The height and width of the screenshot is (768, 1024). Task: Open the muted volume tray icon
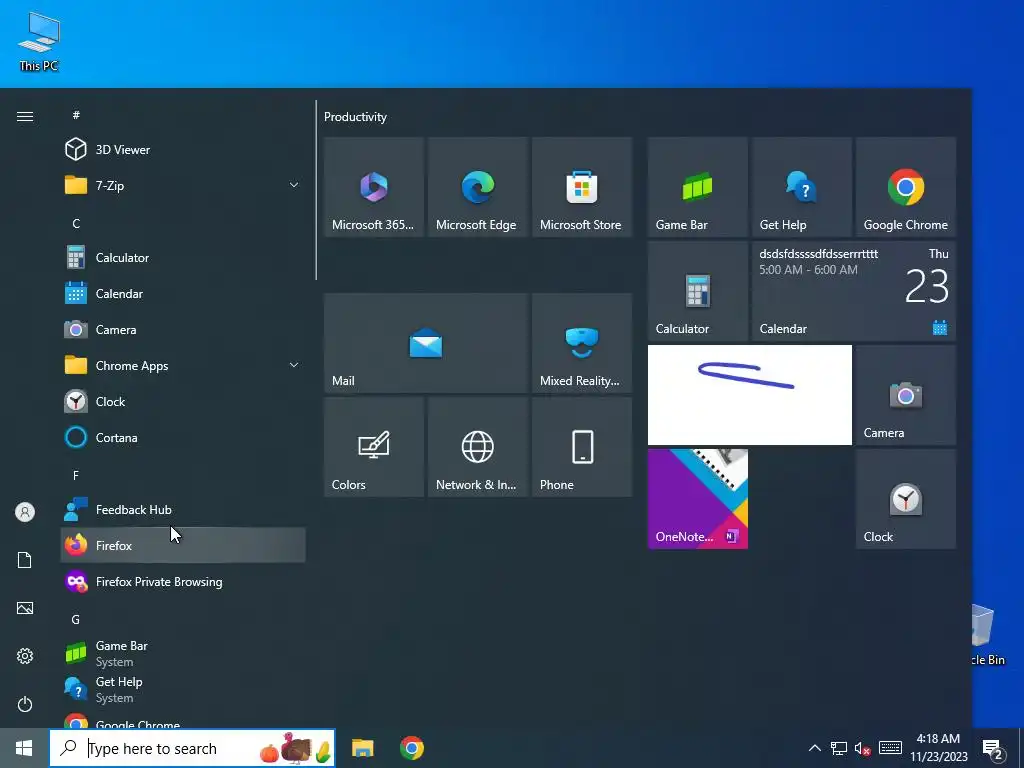(x=863, y=748)
